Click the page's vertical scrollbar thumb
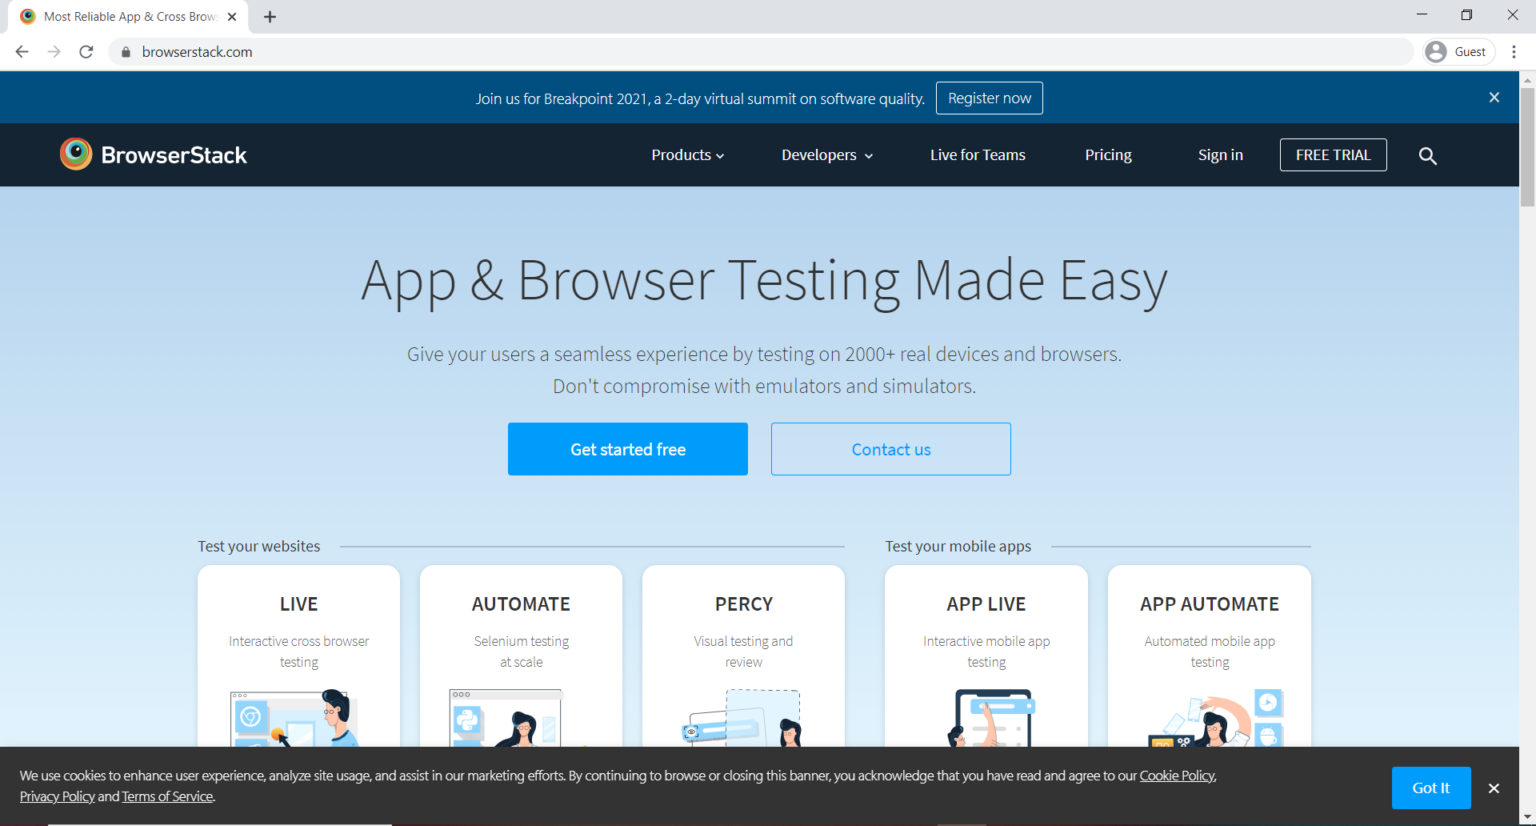The image size is (1536, 826). click(x=1527, y=145)
